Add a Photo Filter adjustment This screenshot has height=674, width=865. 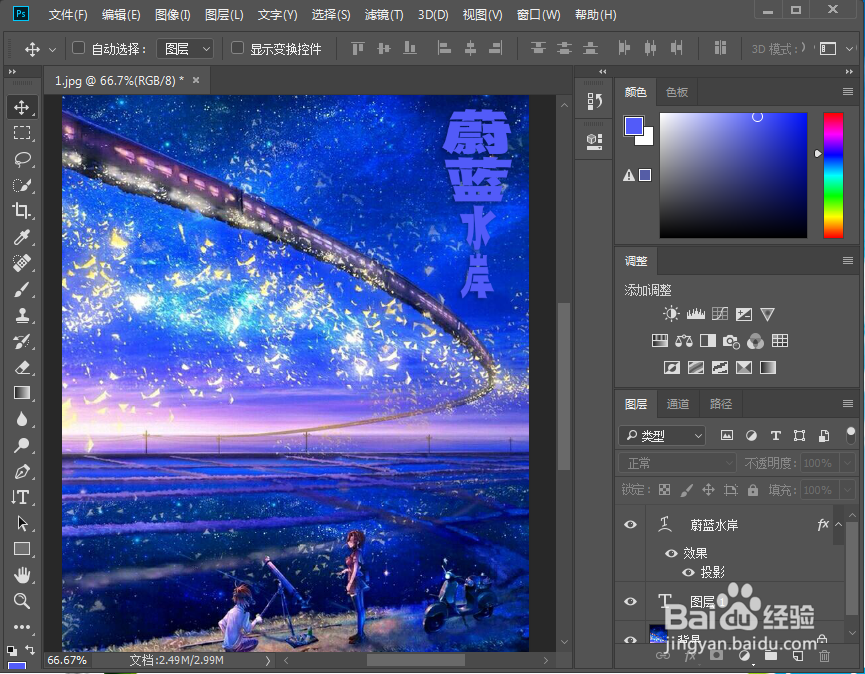click(731, 341)
